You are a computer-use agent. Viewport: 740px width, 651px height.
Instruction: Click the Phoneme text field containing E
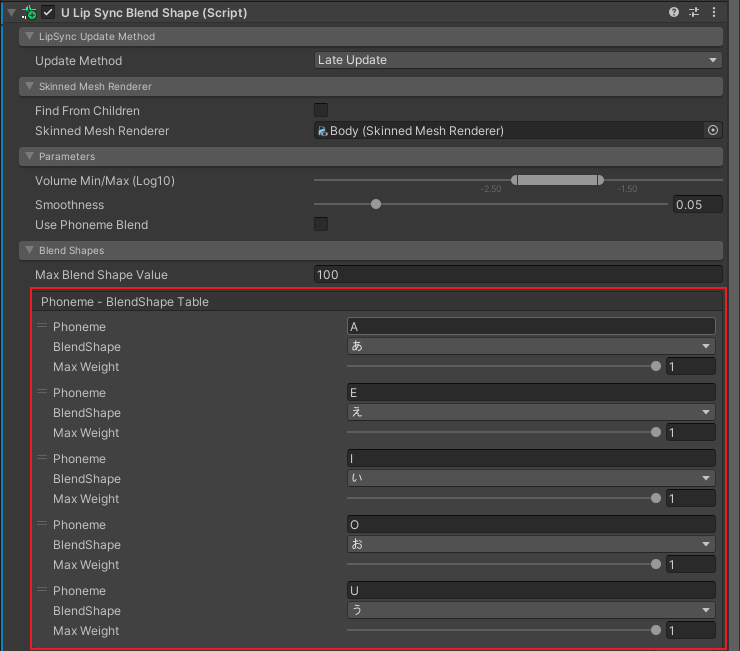point(531,392)
